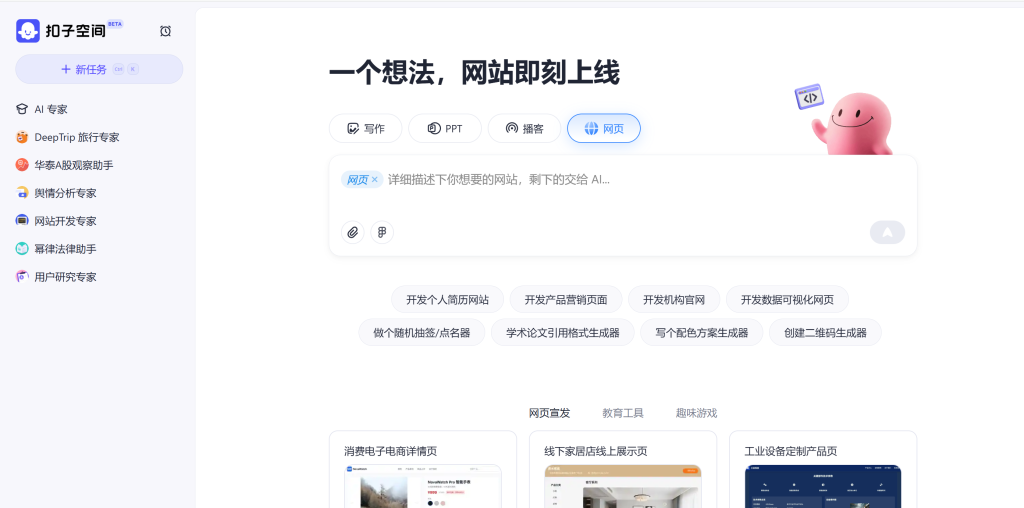The width and height of the screenshot is (1024, 508).
Task: Click the AI 专家 graduation cap icon
Action: click(x=22, y=109)
